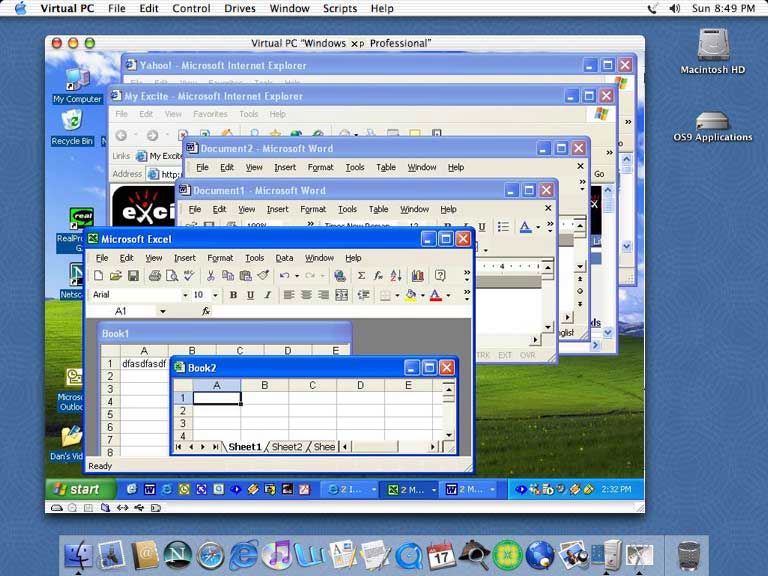Image resolution: width=768 pixels, height=576 pixels.
Task: Toggle Align Right in Excel formatting bar
Action: pos(323,295)
